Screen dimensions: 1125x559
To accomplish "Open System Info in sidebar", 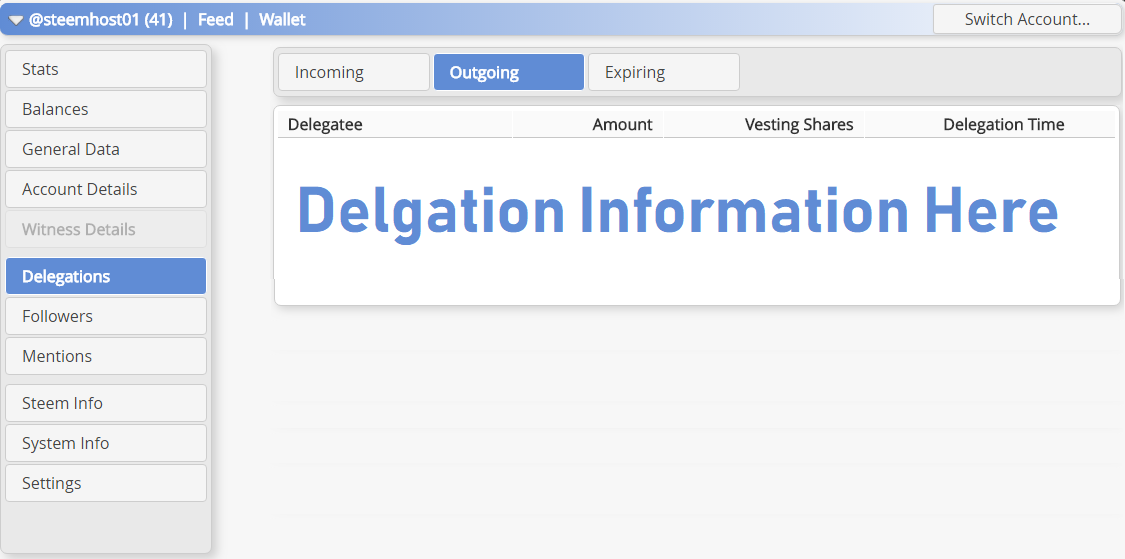I will (106, 443).
